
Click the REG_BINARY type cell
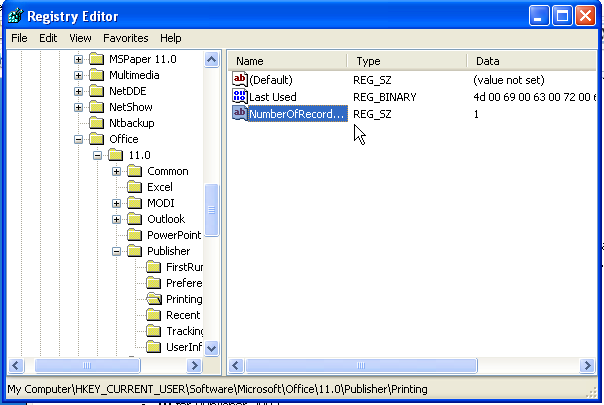pyautogui.click(x=385, y=97)
